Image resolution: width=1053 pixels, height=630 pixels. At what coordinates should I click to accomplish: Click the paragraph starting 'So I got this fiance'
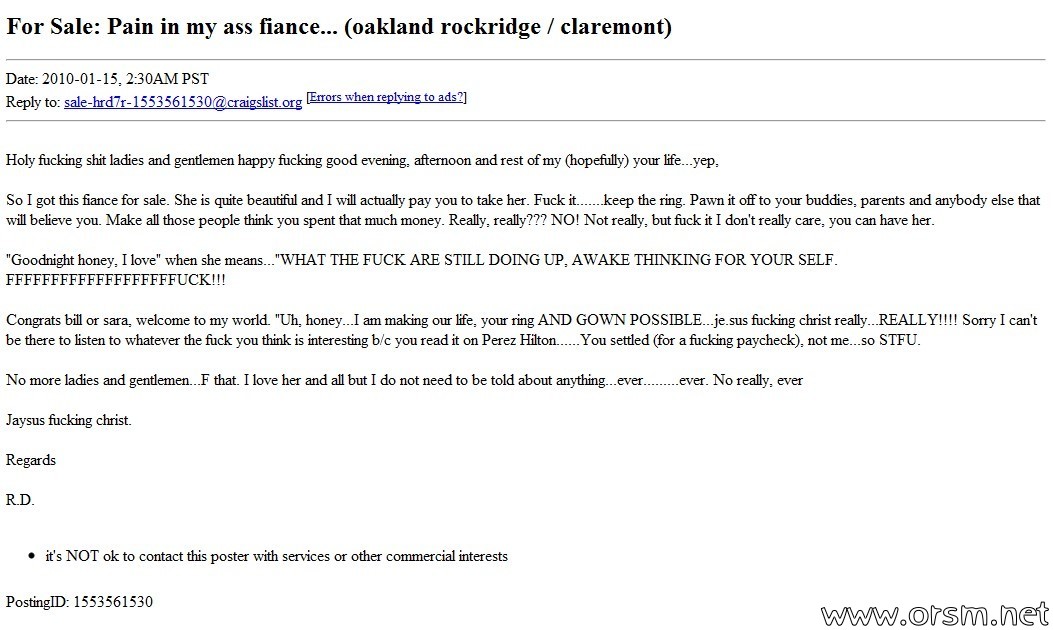tap(522, 210)
